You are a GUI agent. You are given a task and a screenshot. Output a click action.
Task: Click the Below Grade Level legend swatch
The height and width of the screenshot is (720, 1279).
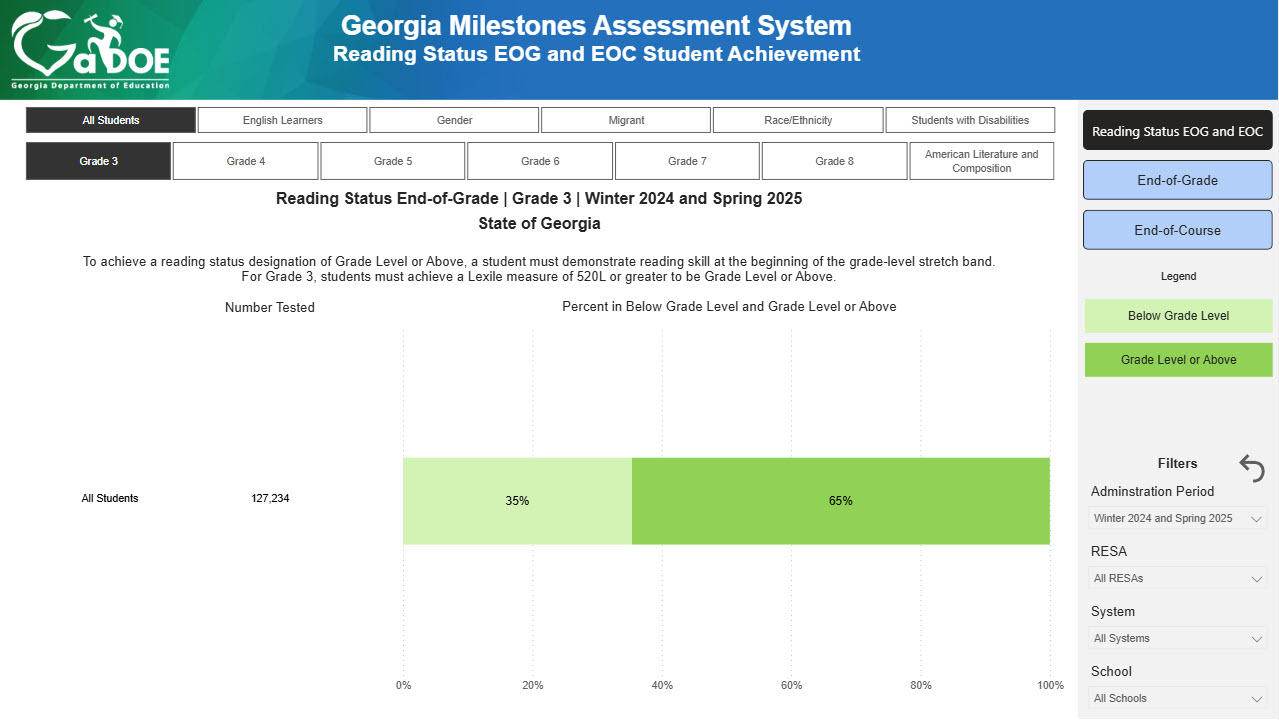1177,315
